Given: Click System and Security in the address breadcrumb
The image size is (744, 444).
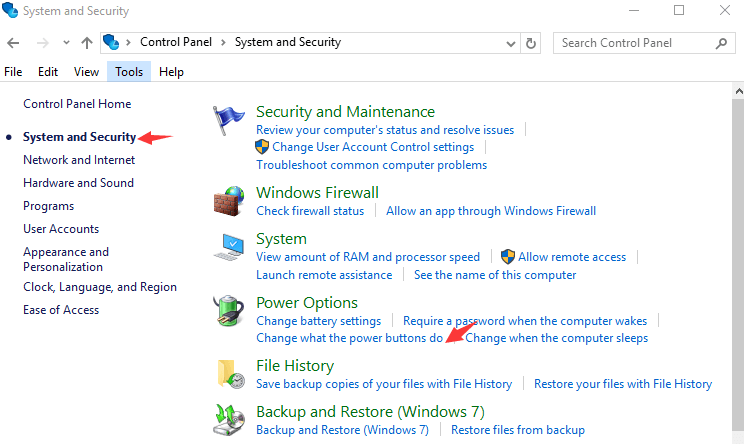Looking at the screenshot, I should pyautogui.click(x=288, y=42).
